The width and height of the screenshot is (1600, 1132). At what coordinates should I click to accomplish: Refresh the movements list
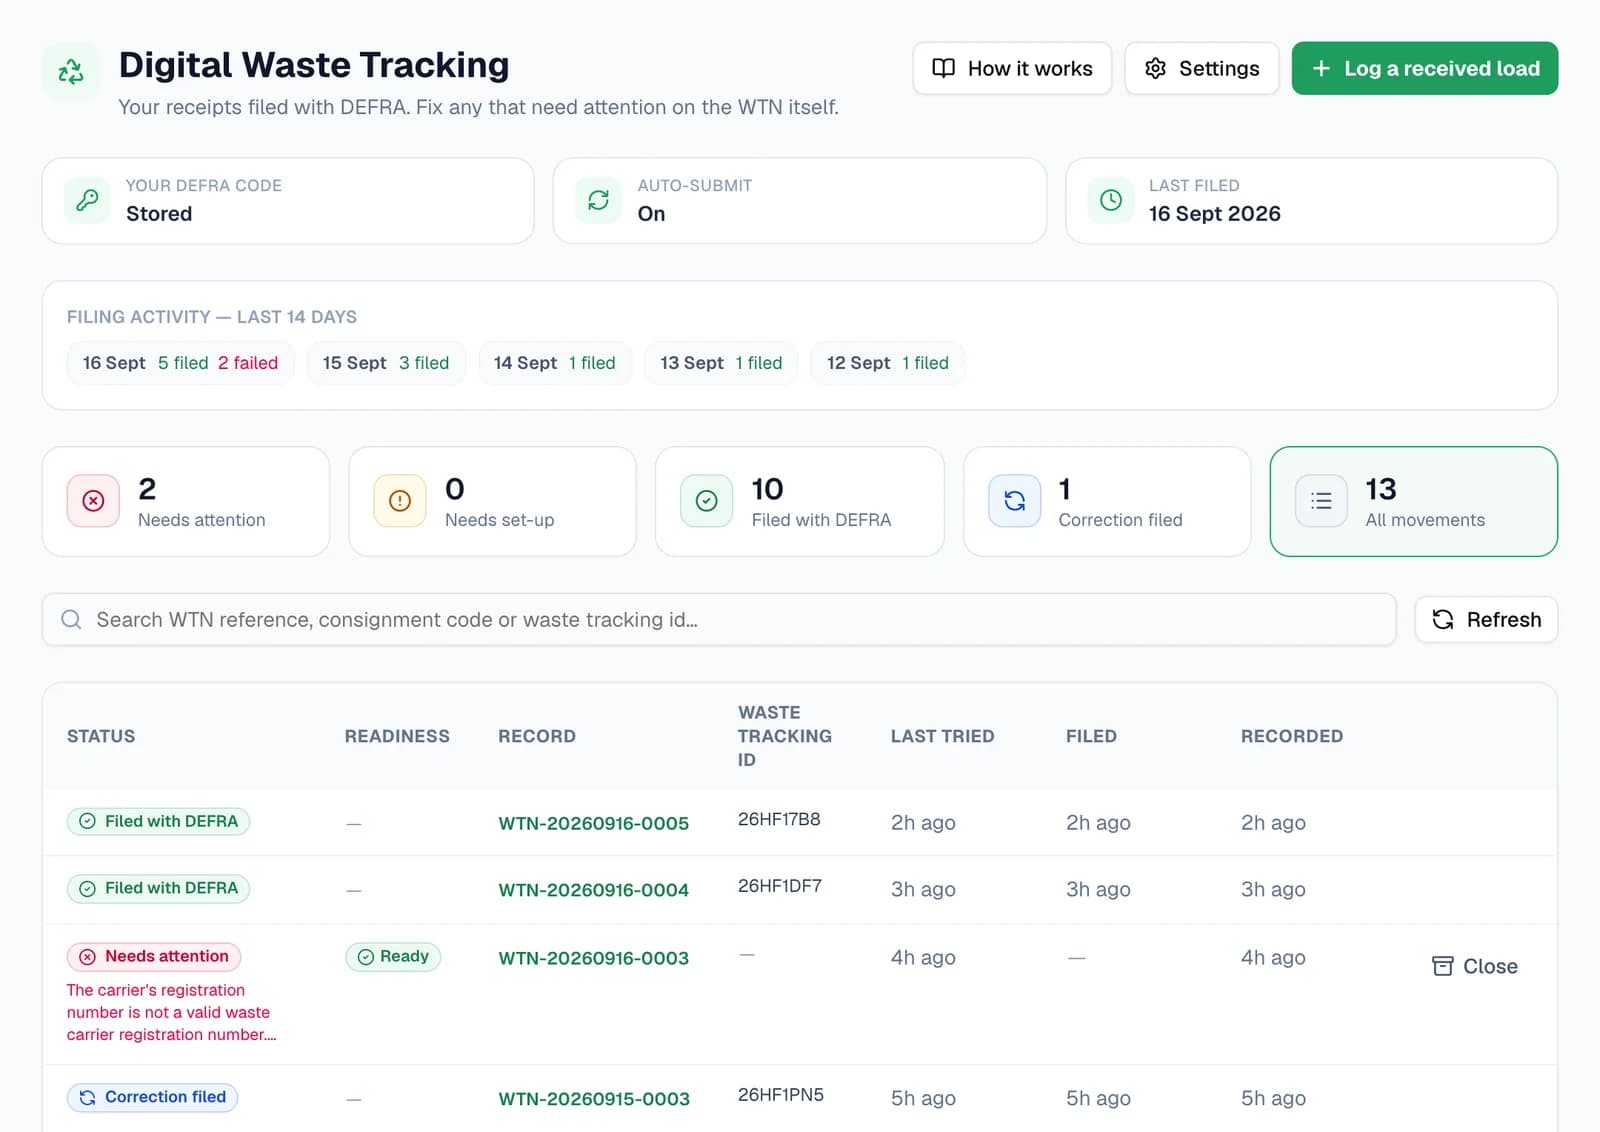[x=1486, y=620]
